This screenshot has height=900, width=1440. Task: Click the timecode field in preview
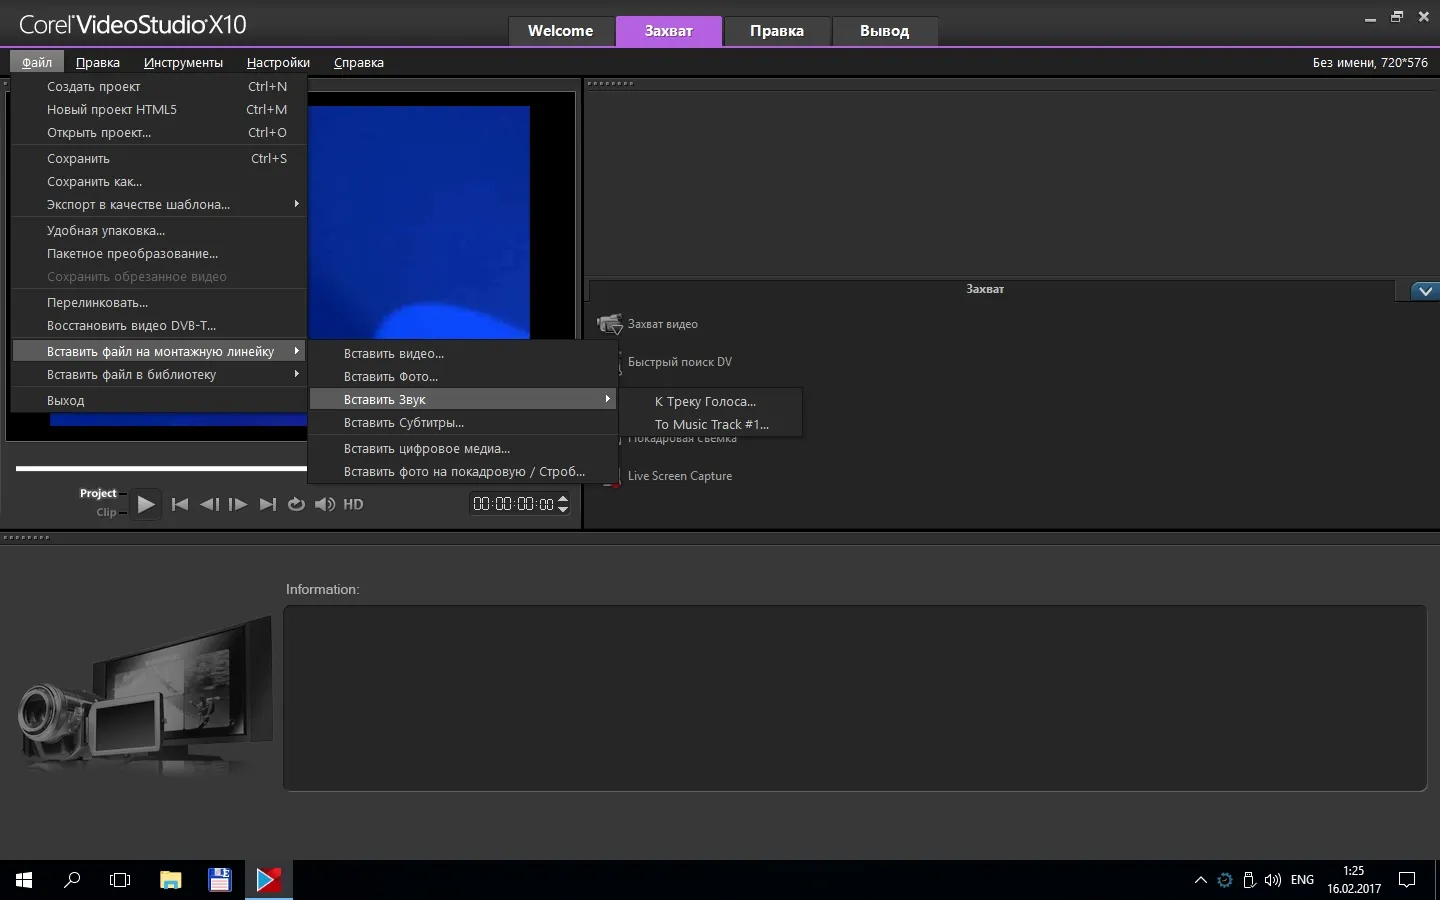[x=513, y=504]
